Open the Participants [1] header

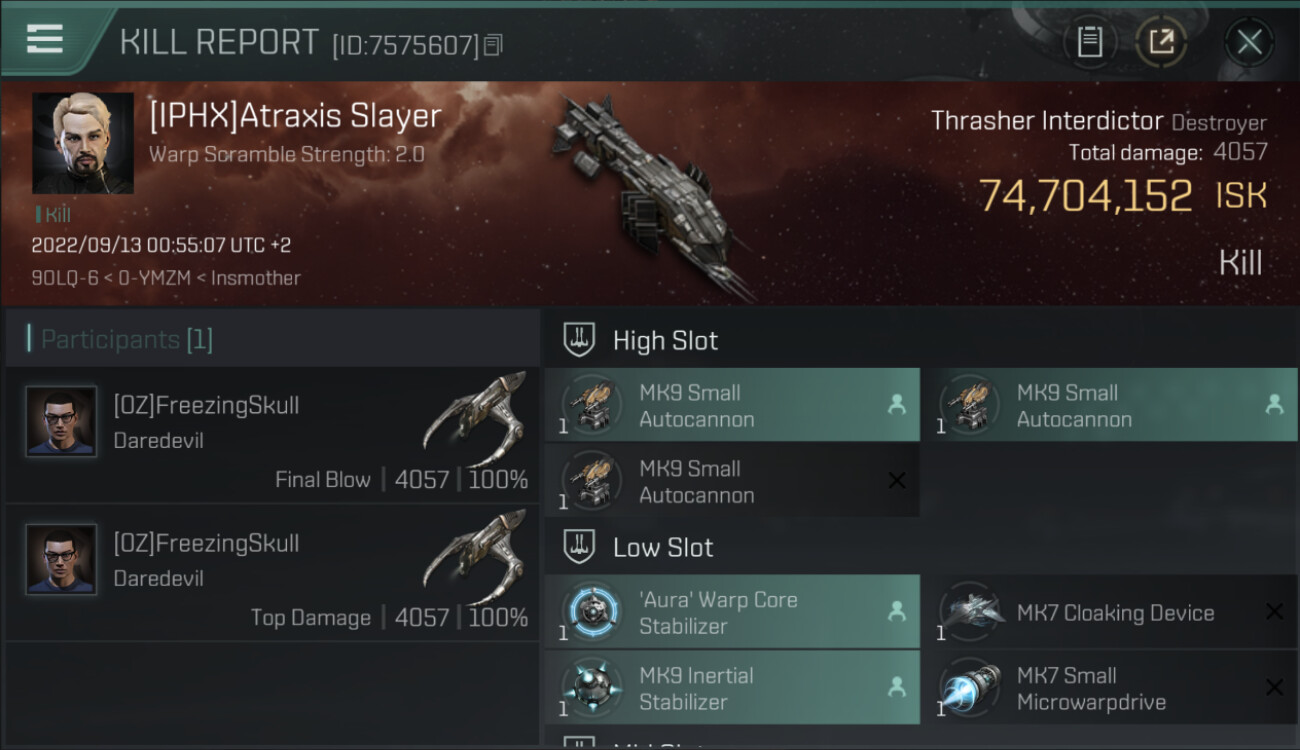(120, 339)
